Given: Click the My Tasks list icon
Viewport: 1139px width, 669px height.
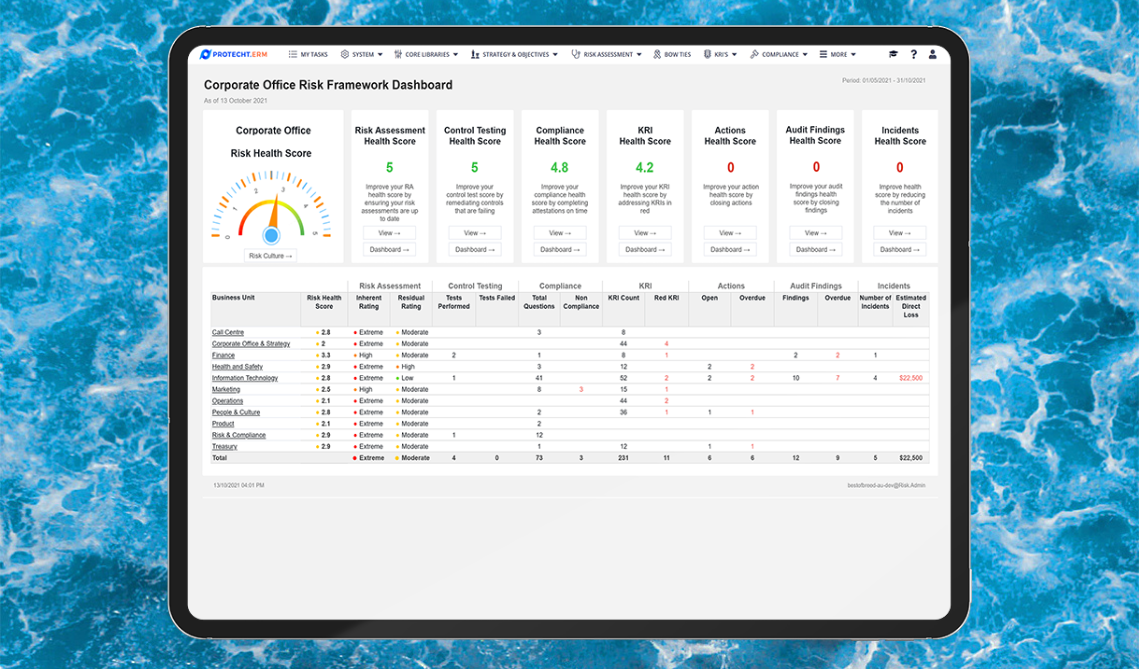Looking at the screenshot, I should pos(293,55).
